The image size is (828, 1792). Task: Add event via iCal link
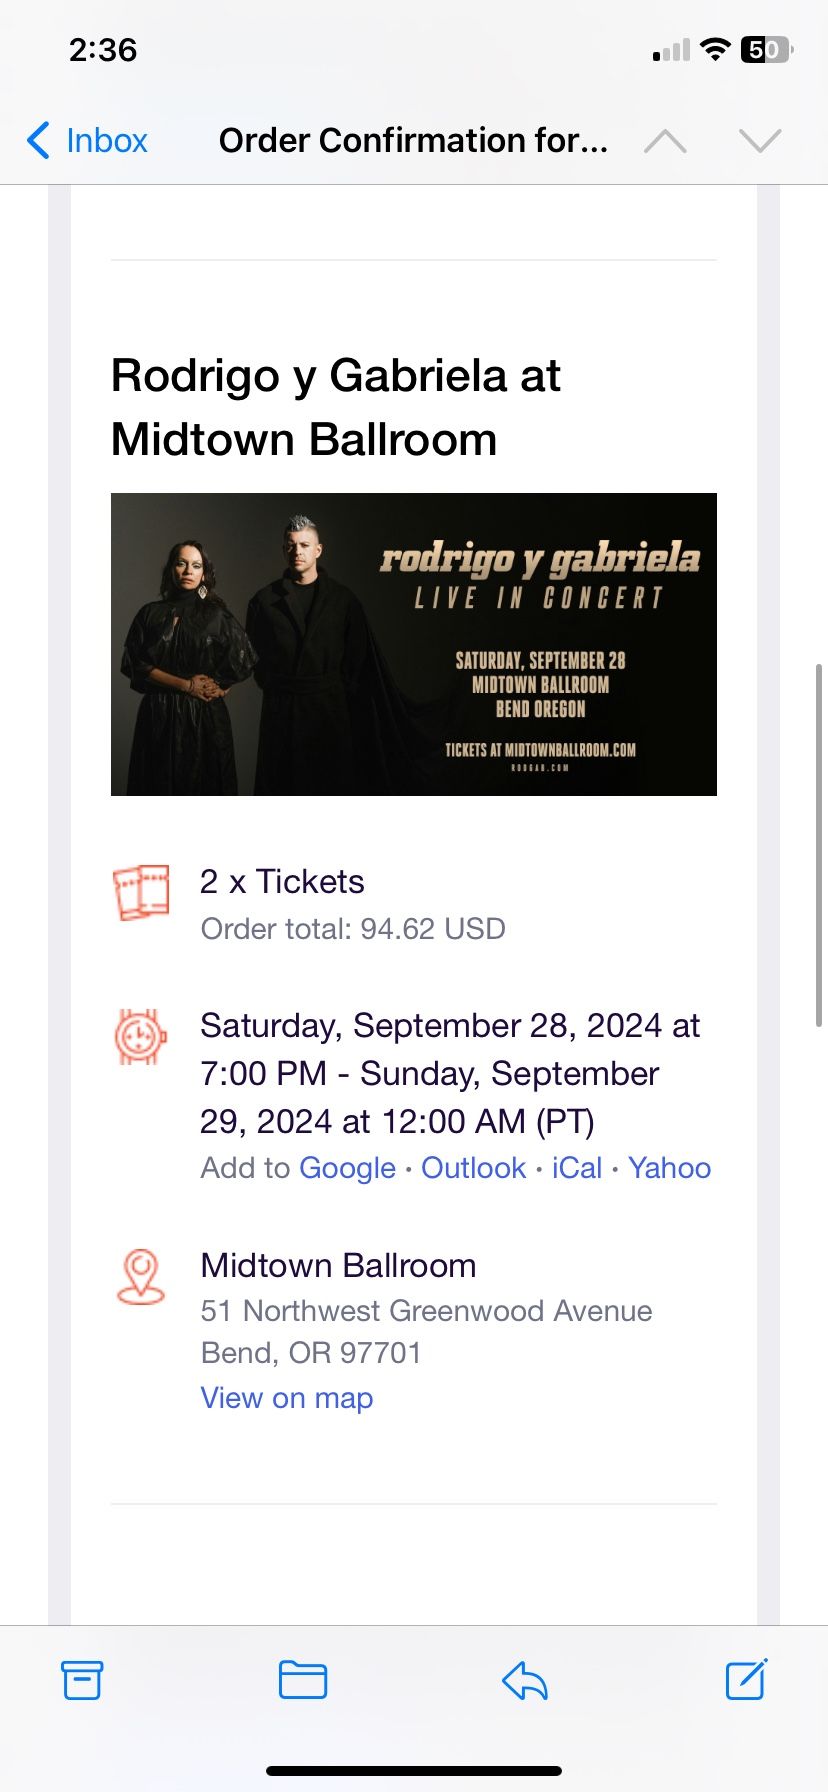[577, 1168]
